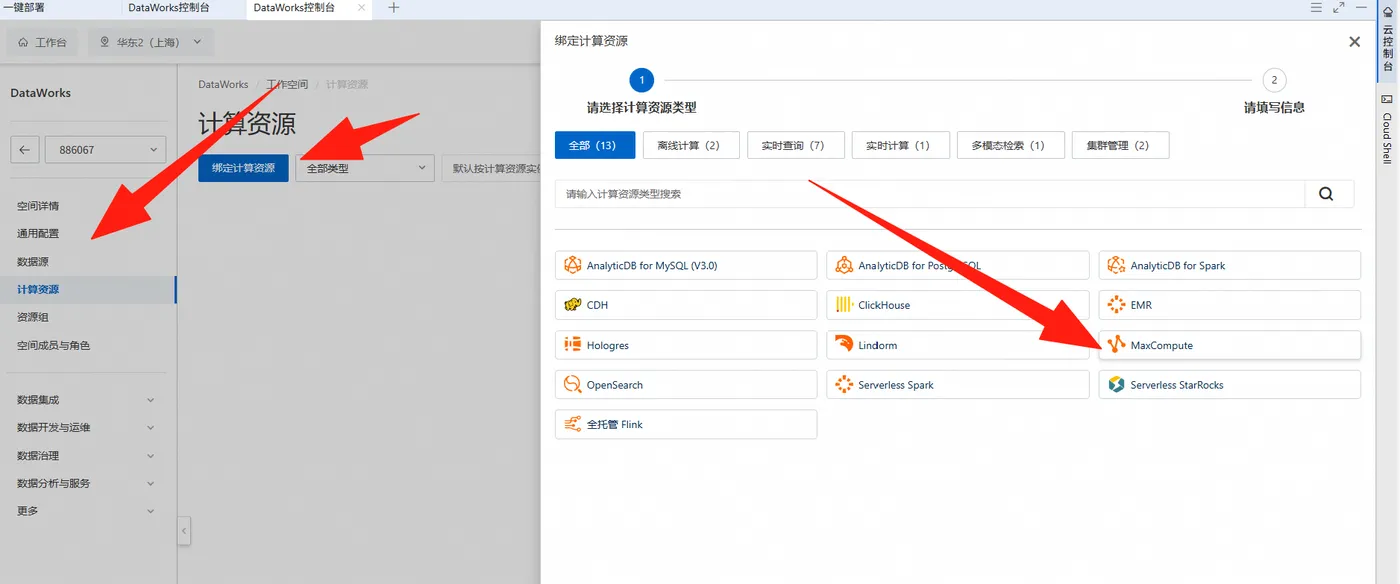
Task: Close the active DataWorks控制台 tab
Action: (362, 8)
